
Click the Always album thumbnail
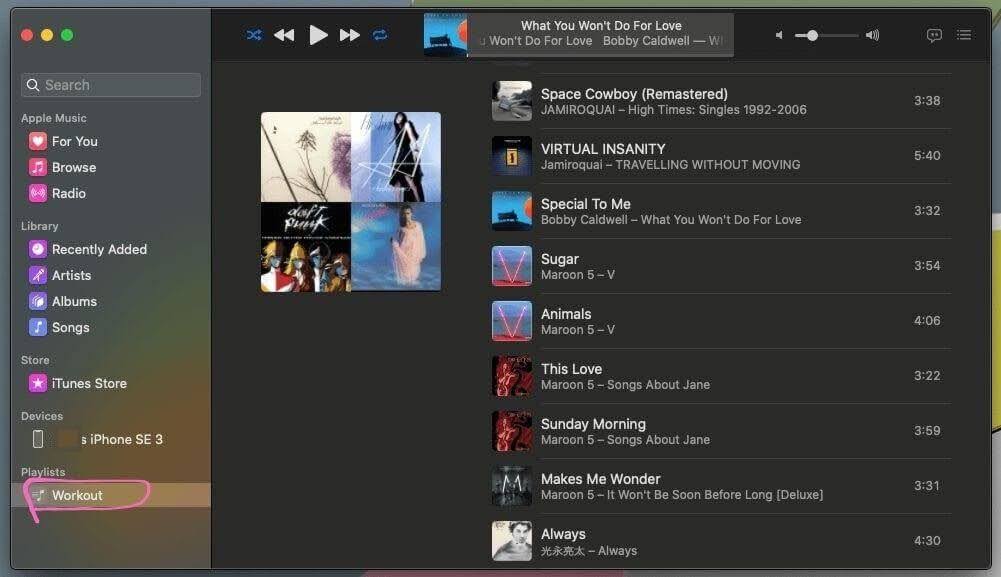(x=512, y=541)
